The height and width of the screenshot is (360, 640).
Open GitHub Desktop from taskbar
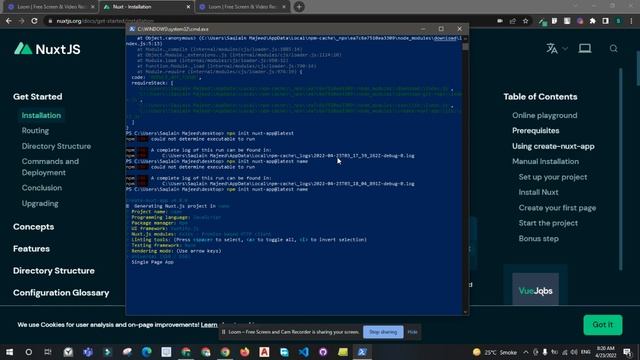pos(323,352)
